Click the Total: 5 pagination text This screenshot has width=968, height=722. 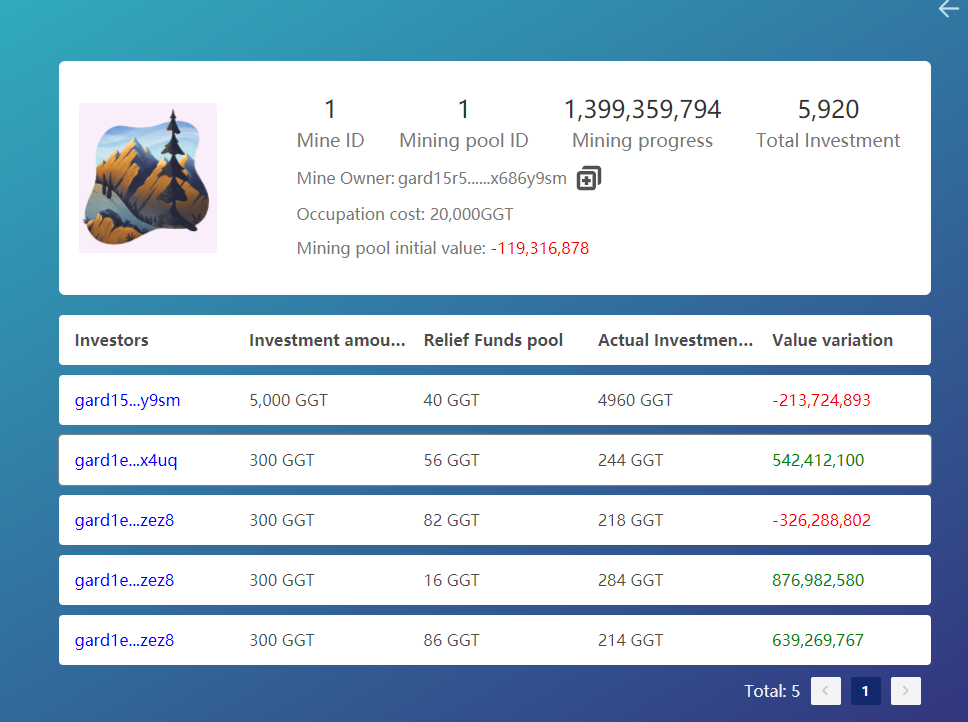tap(772, 691)
